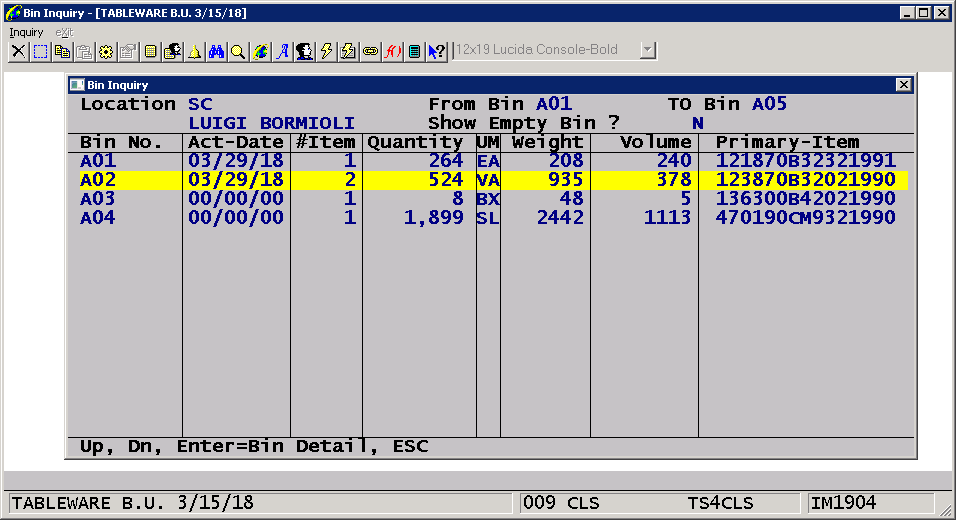The width and height of the screenshot is (956, 520).
Task: Click the 009 CLS status bar entry
Action: 561,503
